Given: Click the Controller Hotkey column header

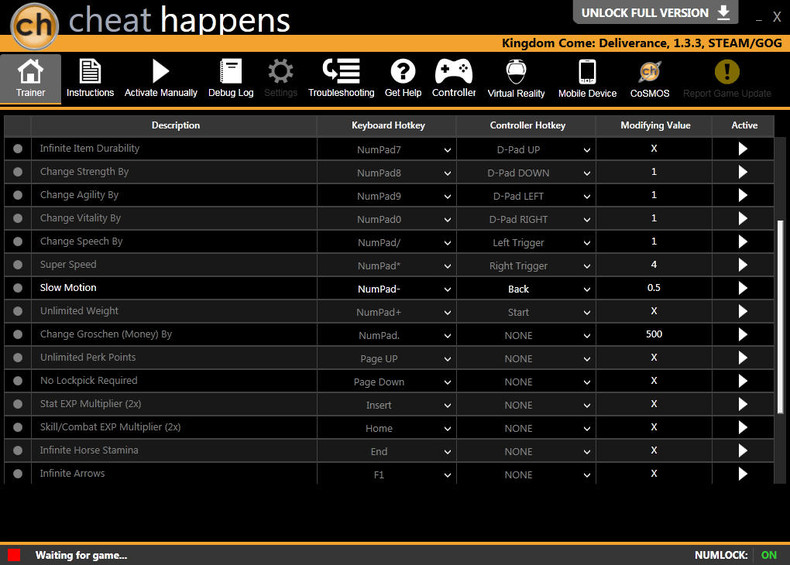Looking at the screenshot, I should click(x=527, y=125).
